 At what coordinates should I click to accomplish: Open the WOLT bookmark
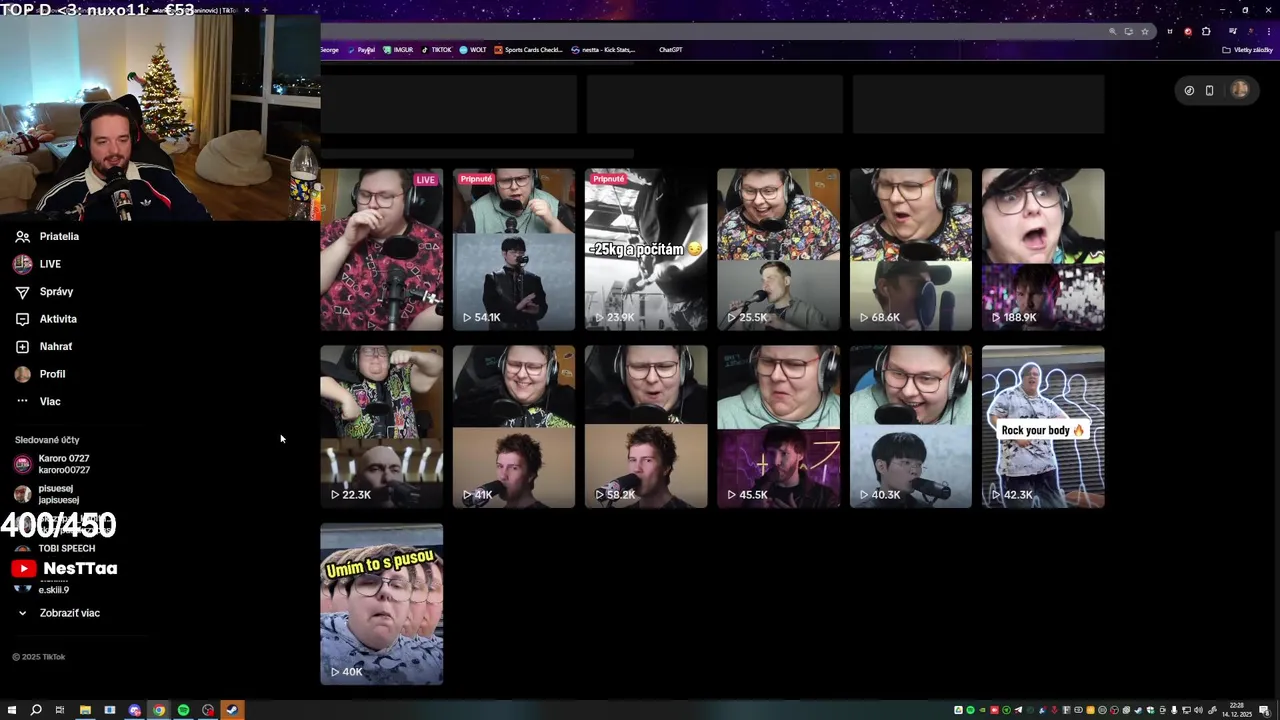[x=473, y=49]
